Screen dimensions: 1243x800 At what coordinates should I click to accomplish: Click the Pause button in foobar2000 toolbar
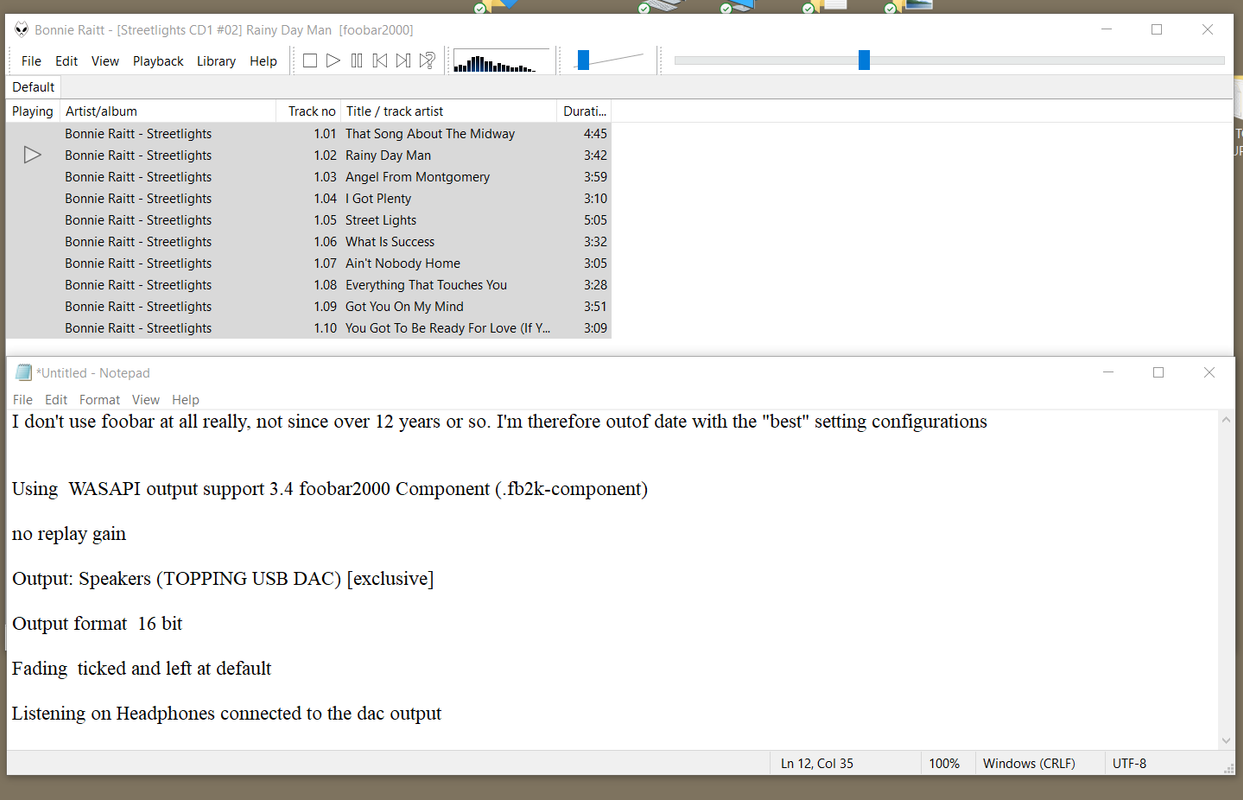(357, 61)
